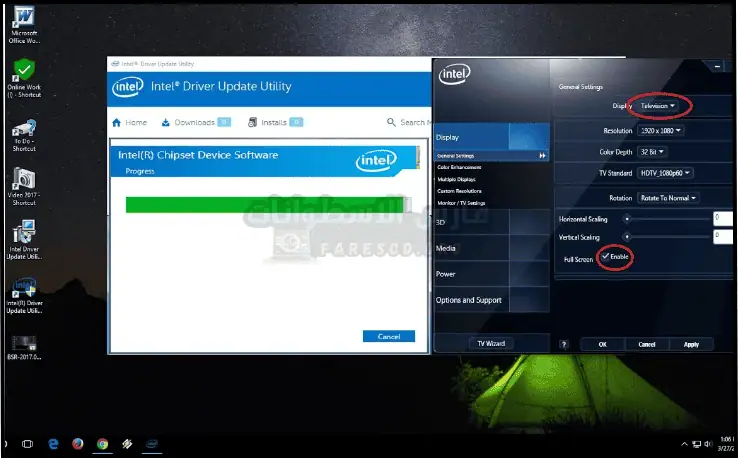Open Firefox from the taskbar
Image resolution: width=738 pixels, height=458 pixels.
tap(77, 443)
